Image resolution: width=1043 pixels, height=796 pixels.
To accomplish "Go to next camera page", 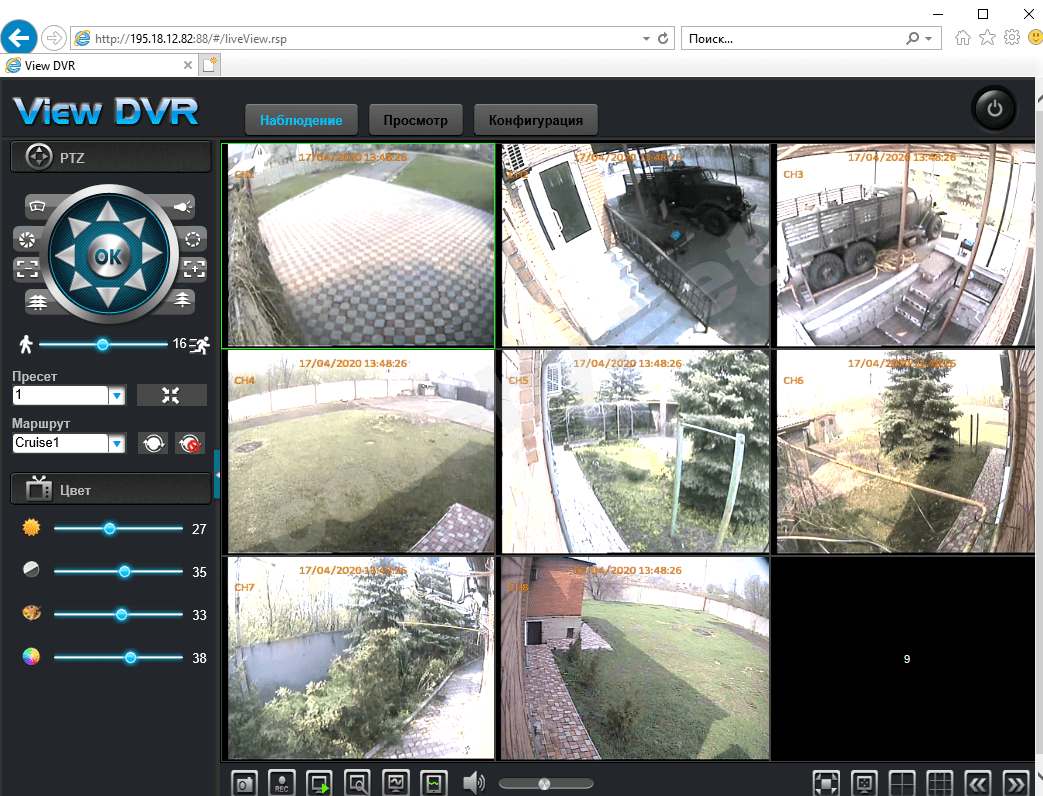I will click(x=1016, y=783).
